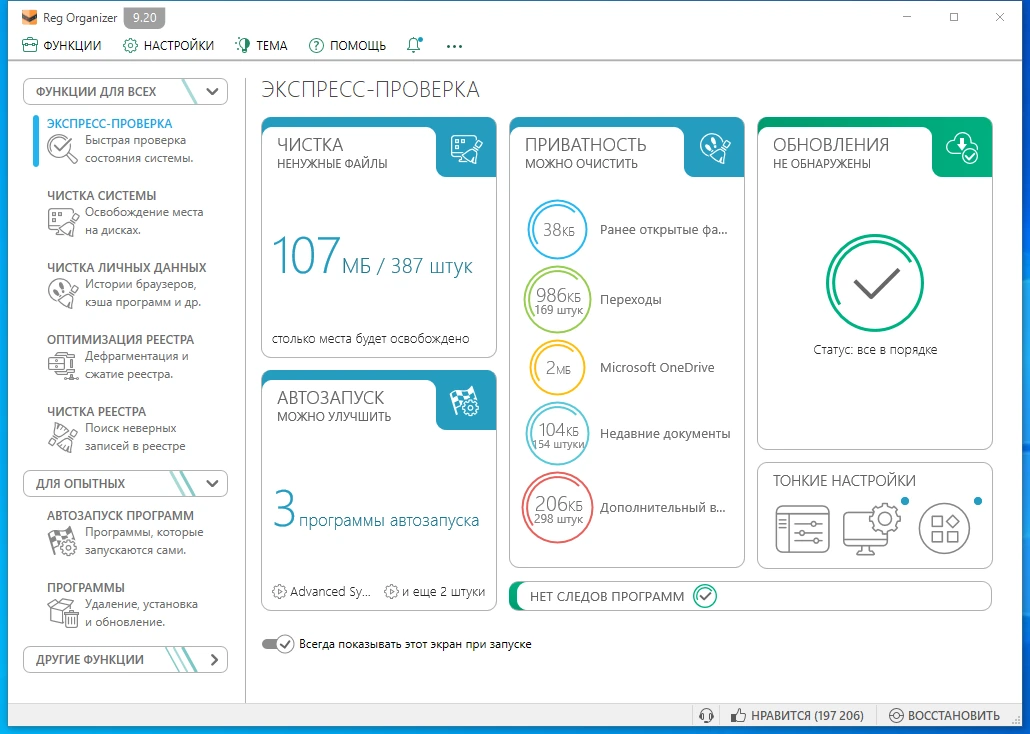Click the Дополнительный в... label
Screen dimensions: 1030x734
pyautogui.click(x=662, y=508)
